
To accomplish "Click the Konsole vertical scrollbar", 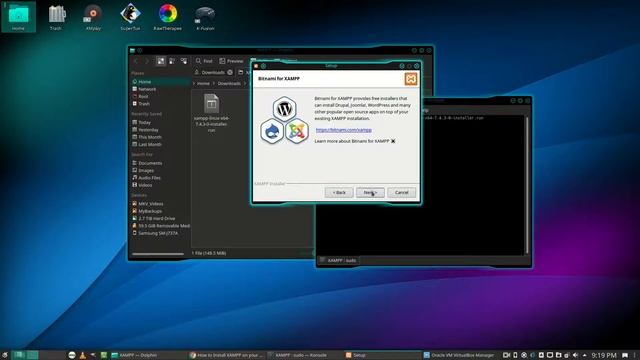I will [x=527, y=185].
